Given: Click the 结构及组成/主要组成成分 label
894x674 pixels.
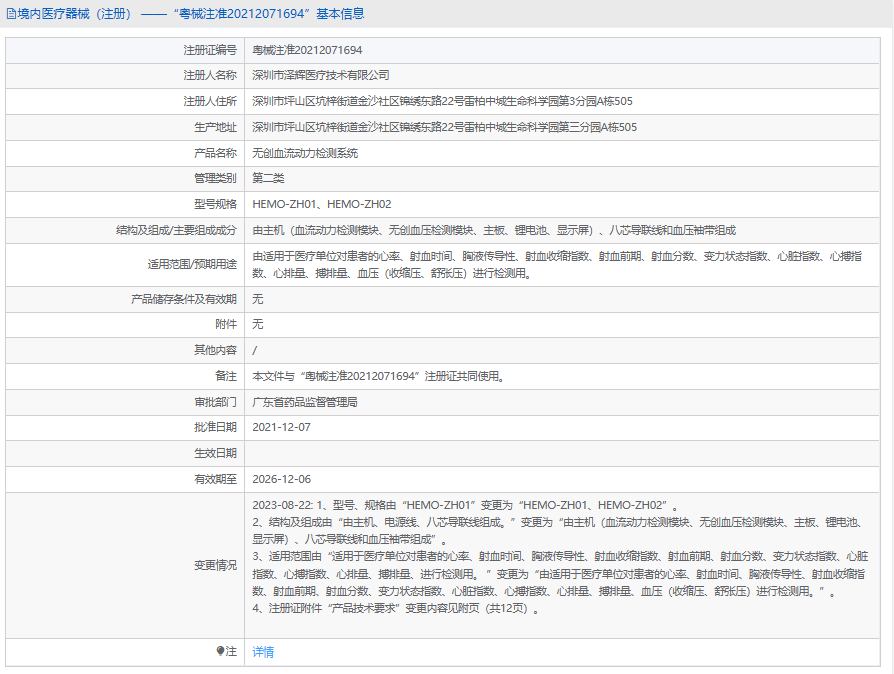Looking at the screenshot, I should [176, 230].
